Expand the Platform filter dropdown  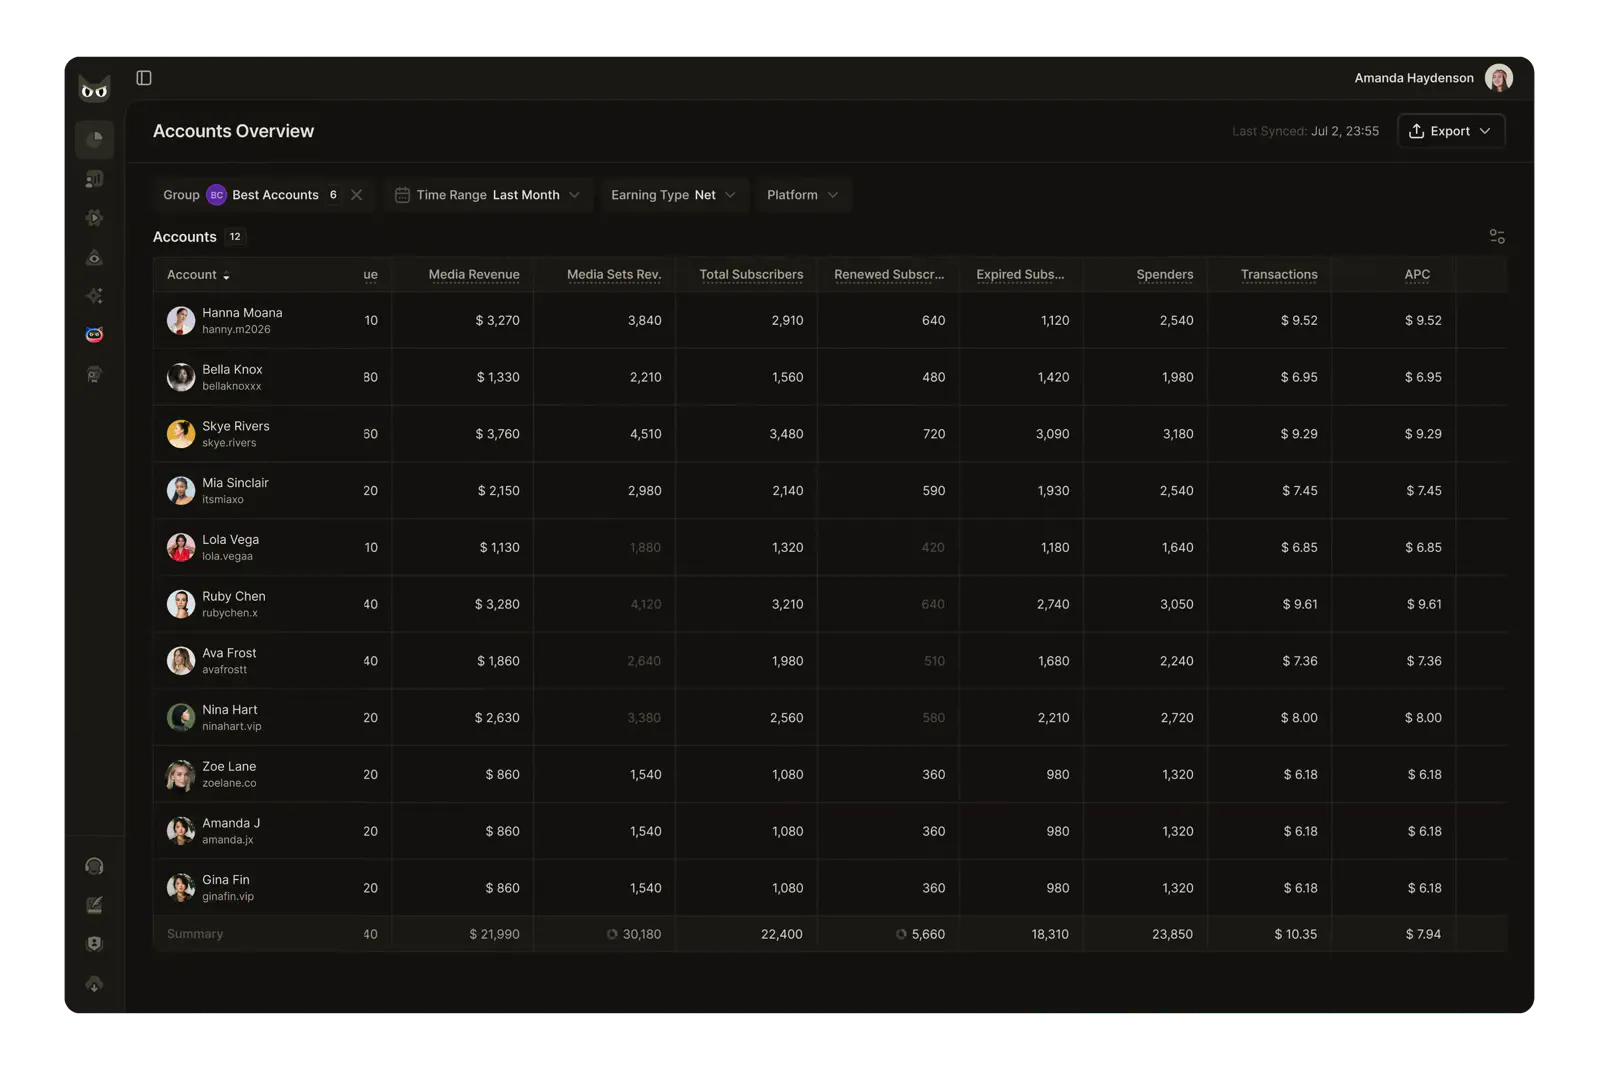tap(803, 195)
